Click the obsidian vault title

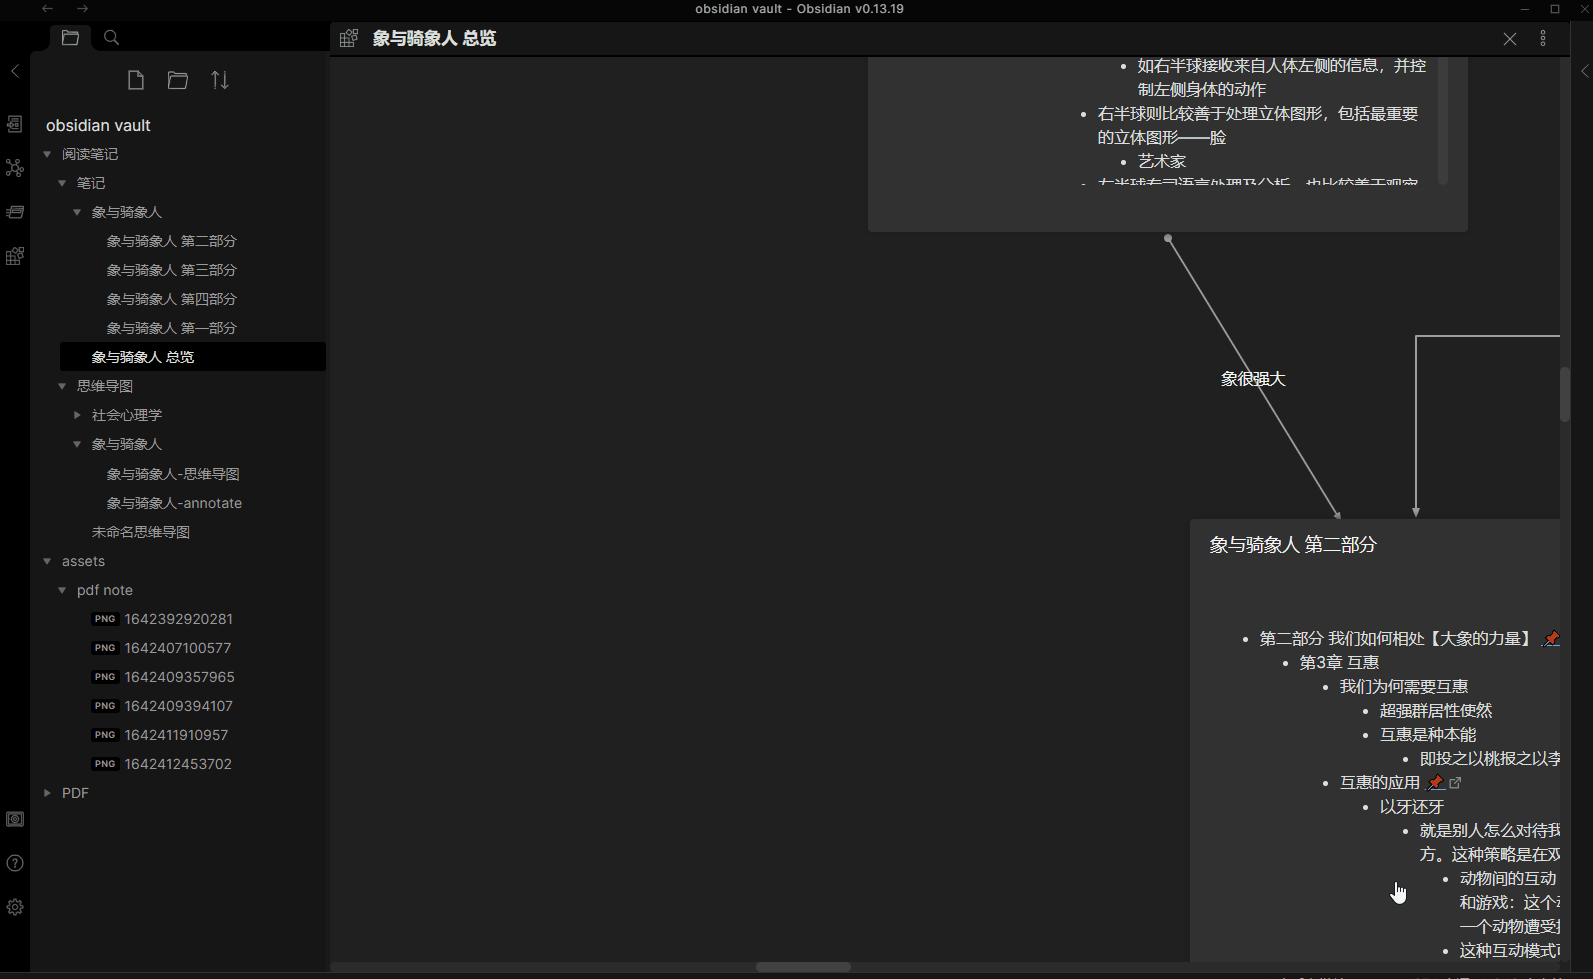point(98,125)
